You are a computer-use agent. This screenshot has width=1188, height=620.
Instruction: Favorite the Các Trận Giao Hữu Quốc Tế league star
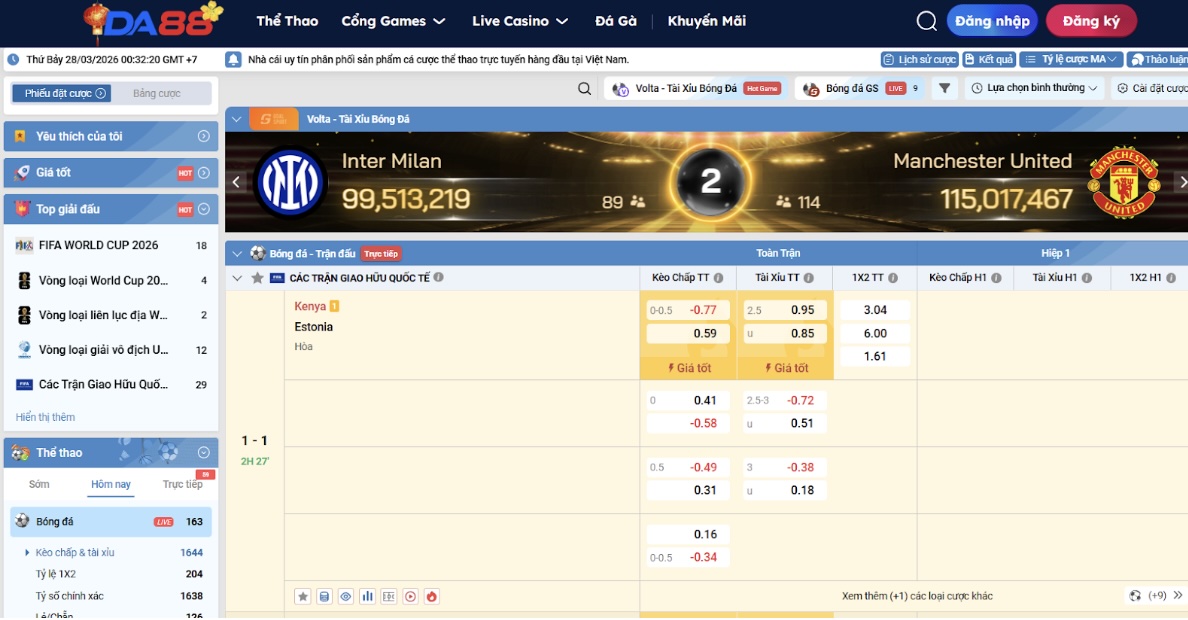click(258, 278)
